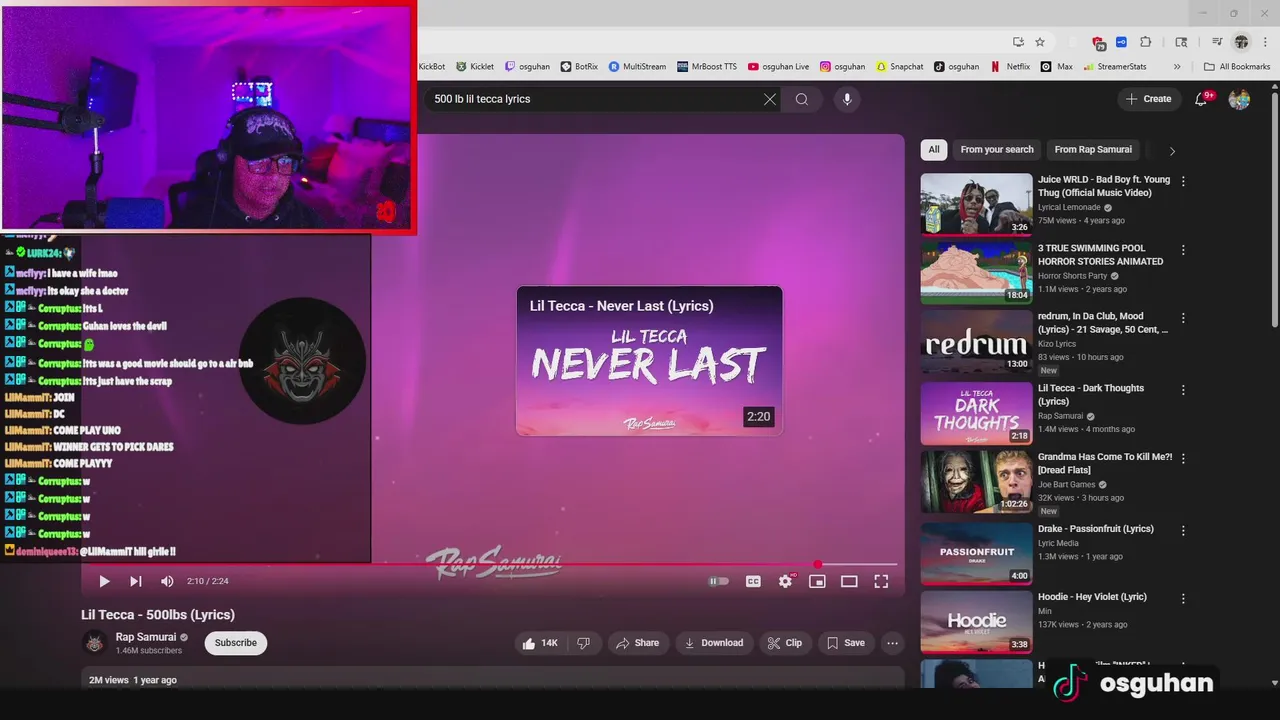
Task: Open the StreamerStats bookmark
Action: pos(1114,67)
